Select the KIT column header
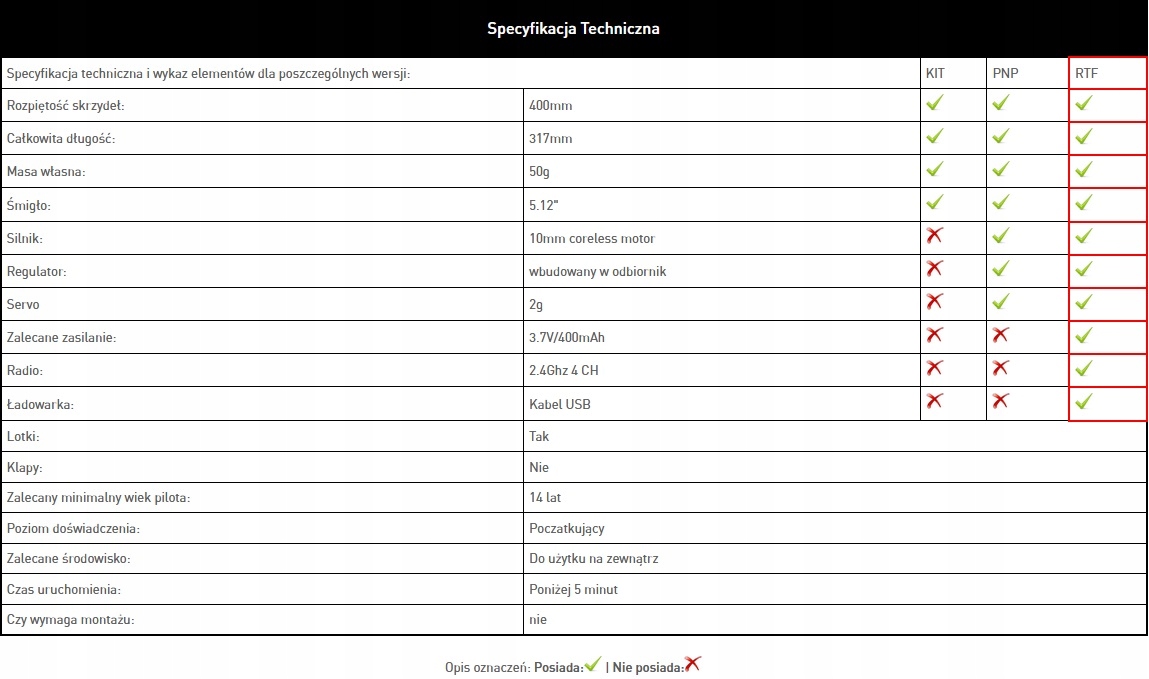The width and height of the screenshot is (1149, 679). point(935,73)
